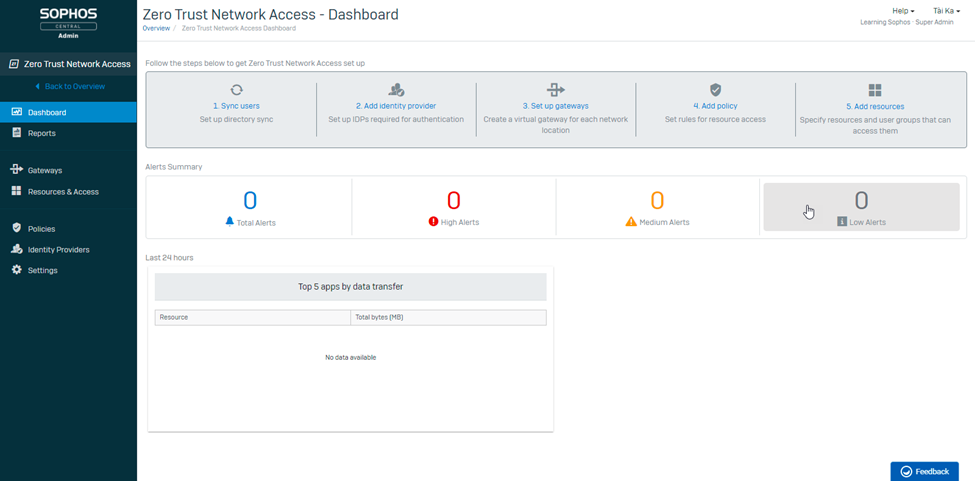This screenshot has height=481, width=975.
Task: Click the High Alerts red exclamation icon
Action: pyautogui.click(x=433, y=221)
